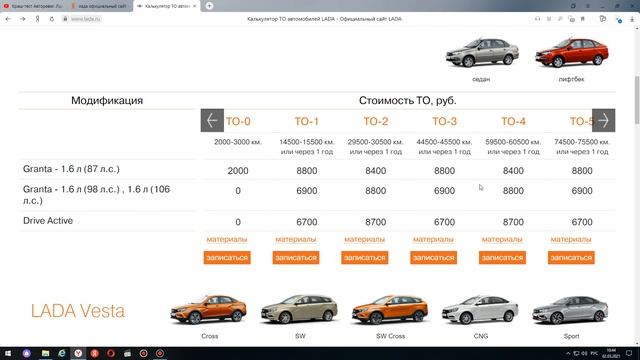Viewport: 640px width, 360px height.
Task: Open a new browser tab with plus
Action: (209, 6)
